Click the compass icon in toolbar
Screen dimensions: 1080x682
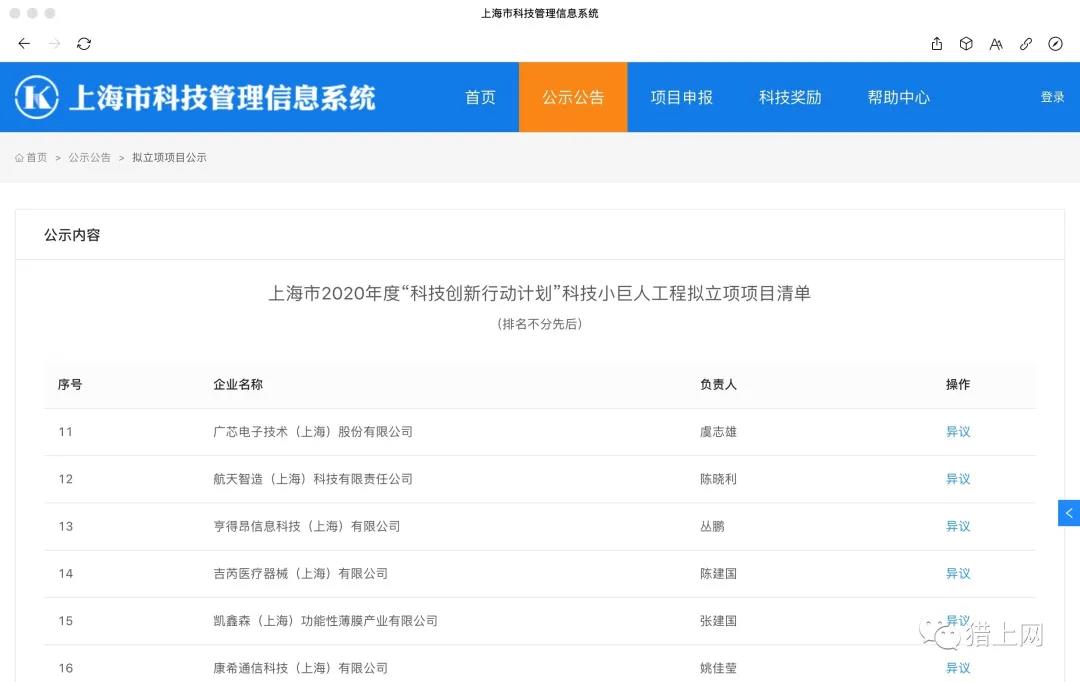(x=1055, y=44)
